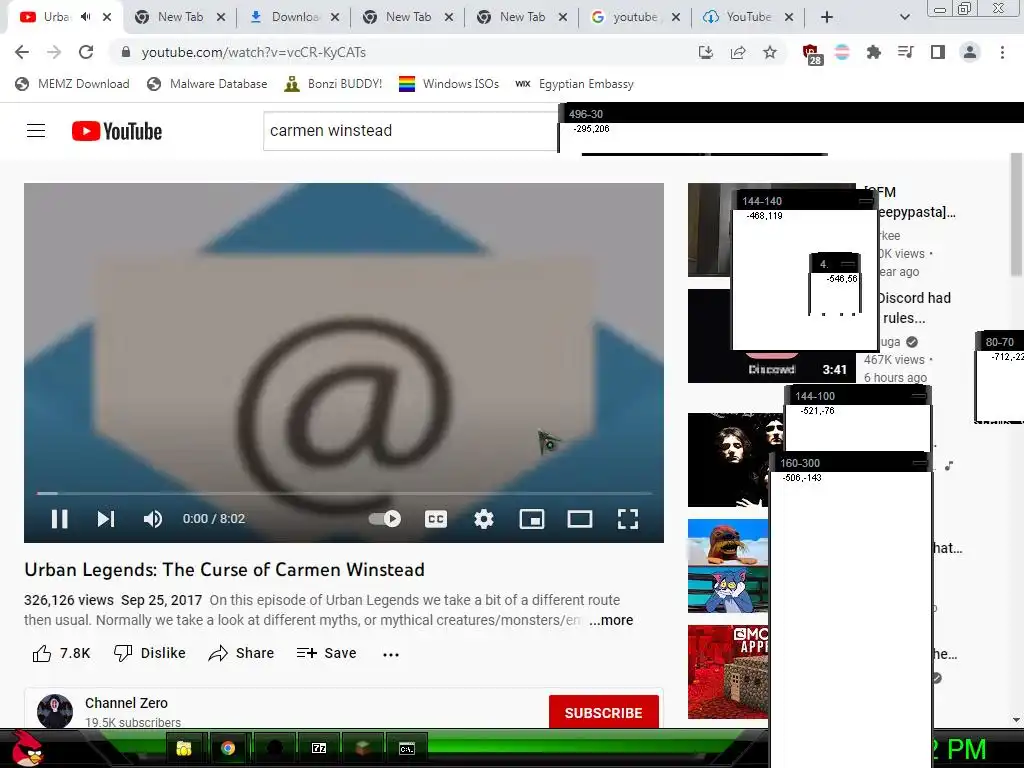Viewport: 1024px width, 768px height.
Task: Open Chrome three-dot menu
Action: (1002, 52)
